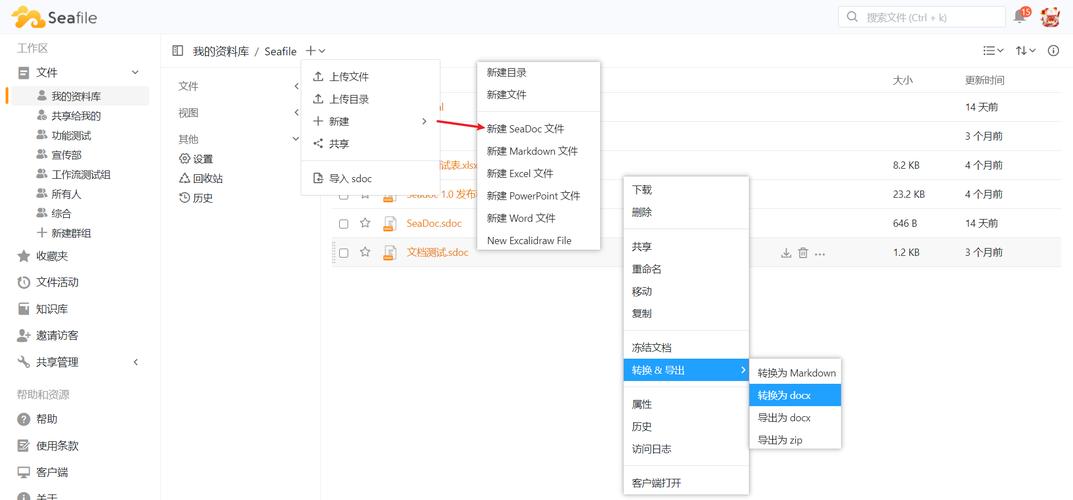Open the sort order dropdown
The width and height of the screenshot is (1073, 500).
tap(1026, 51)
